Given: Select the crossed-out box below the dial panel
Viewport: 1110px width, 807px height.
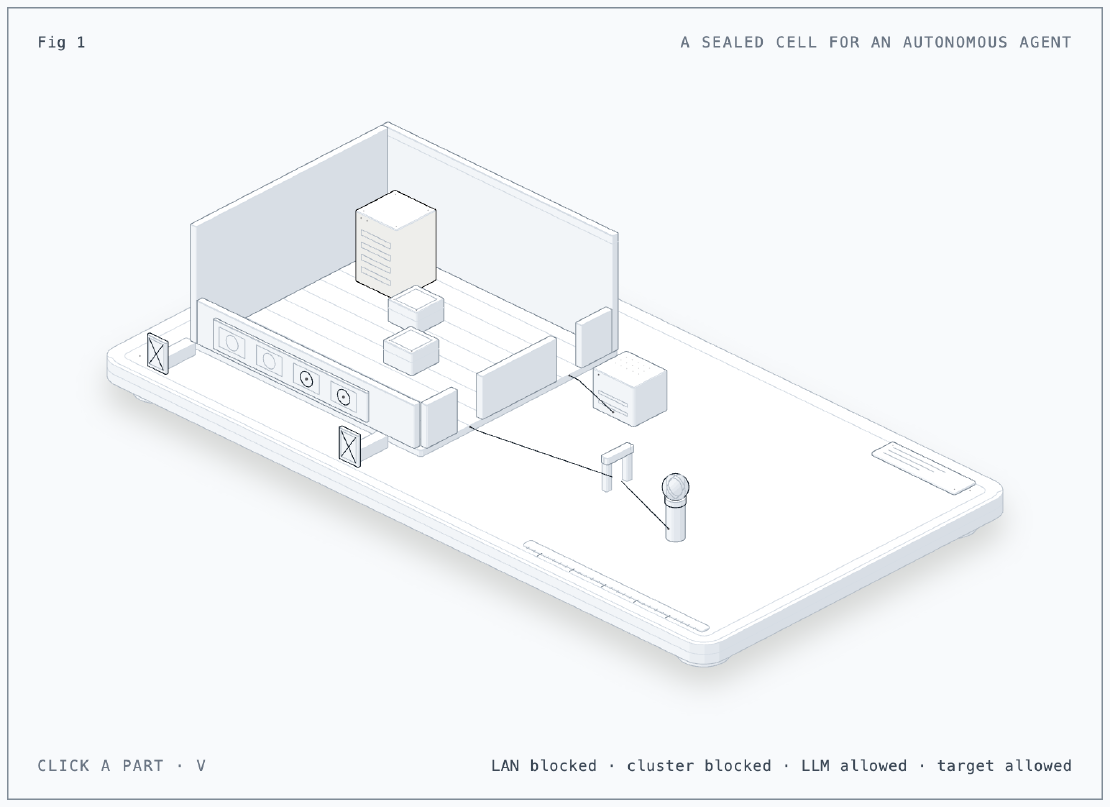Looking at the screenshot, I should tap(350, 447).
